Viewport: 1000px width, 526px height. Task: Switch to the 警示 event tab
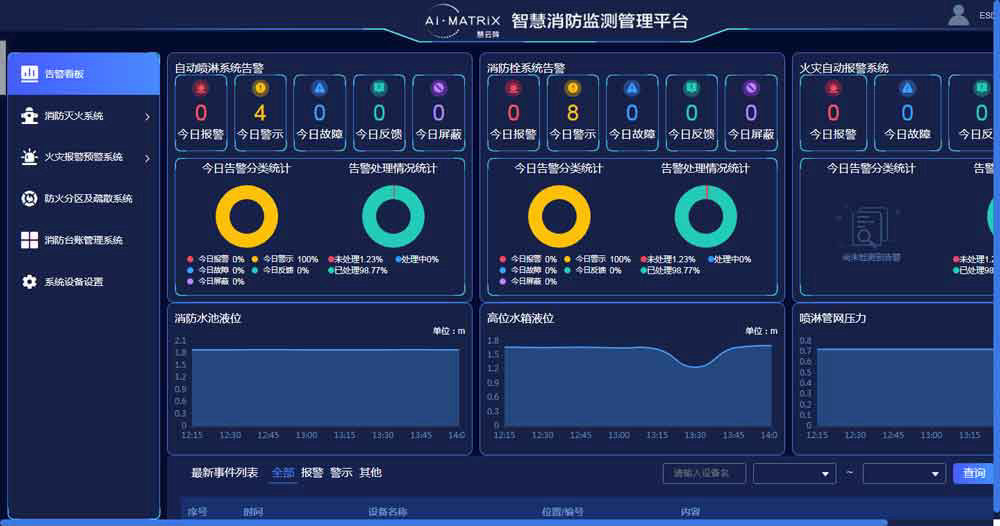341,473
